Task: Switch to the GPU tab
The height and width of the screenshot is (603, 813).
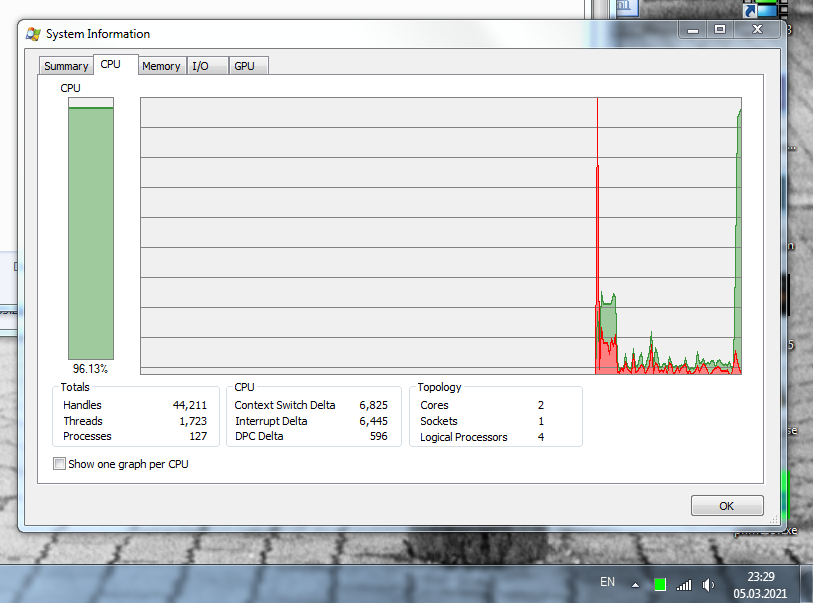Action: 248,66
